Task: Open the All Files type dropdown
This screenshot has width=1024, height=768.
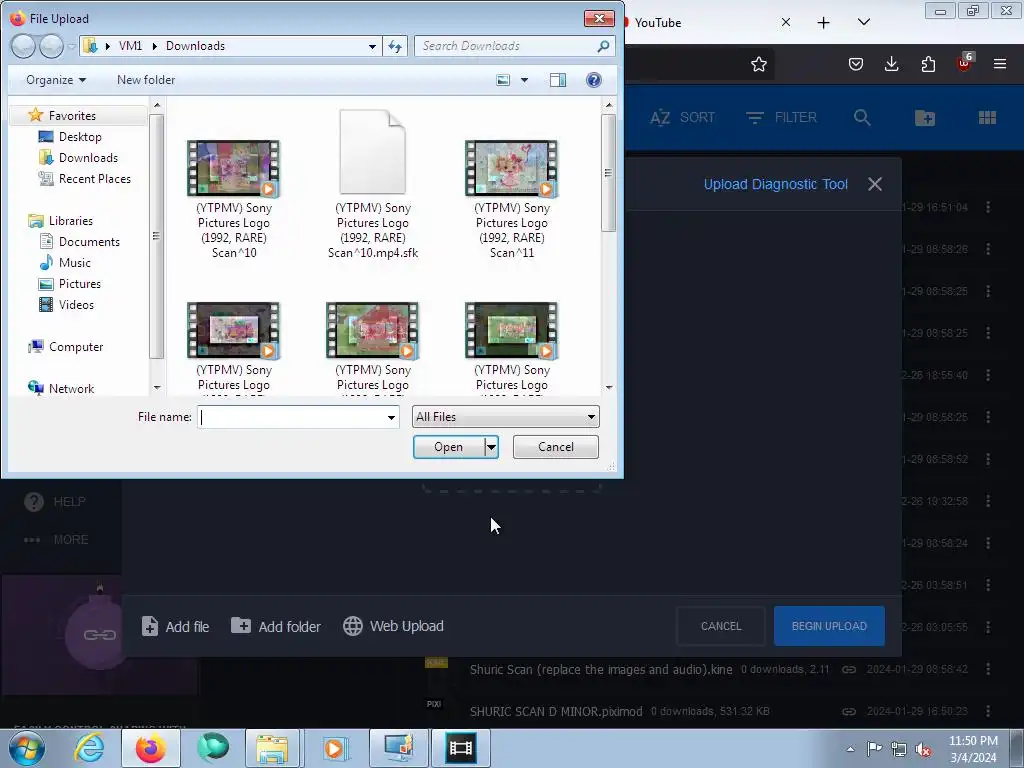Action: (x=505, y=417)
